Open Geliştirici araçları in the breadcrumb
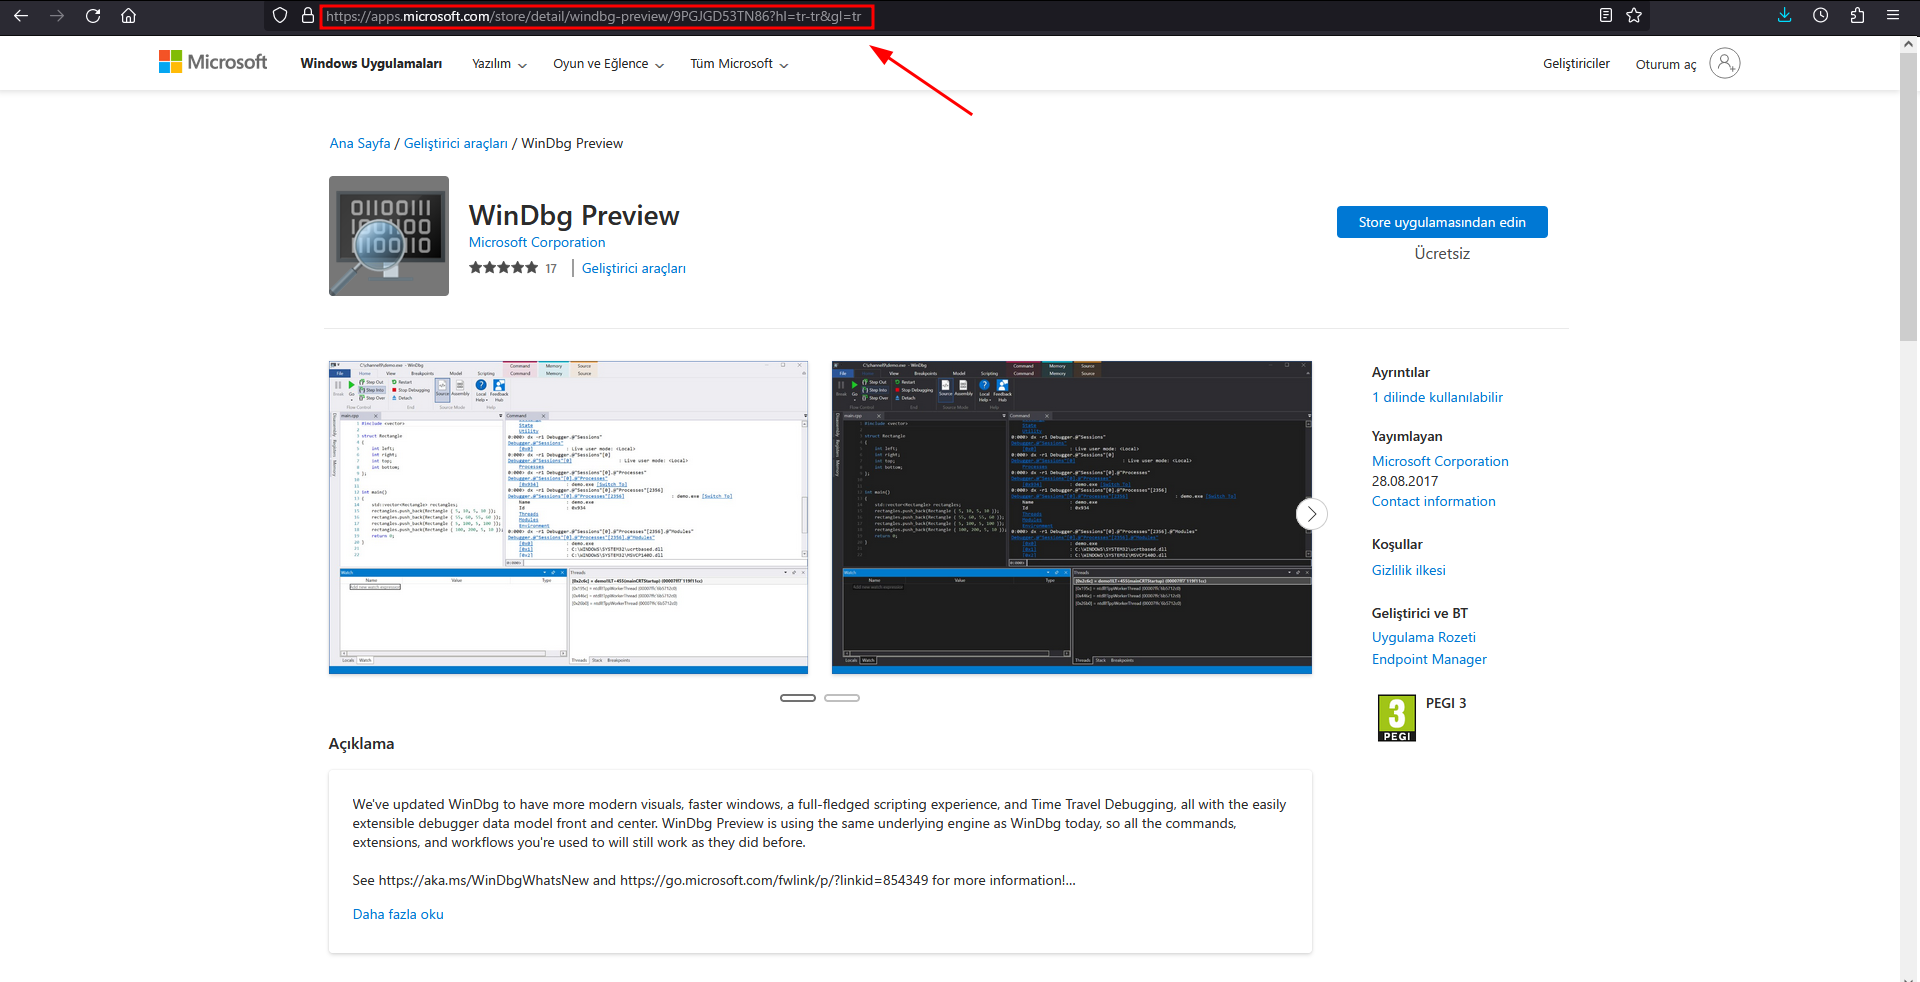The height and width of the screenshot is (982, 1920). (456, 143)
